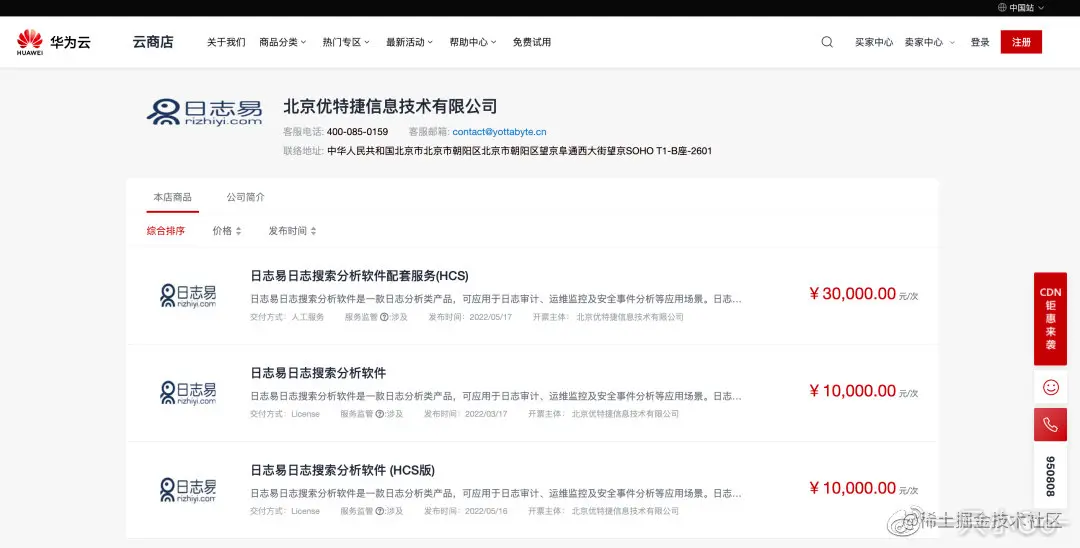The image size is (1080, 548).
Task: Open the contact@yottabyte.cn email link
Action: (499, 131)
